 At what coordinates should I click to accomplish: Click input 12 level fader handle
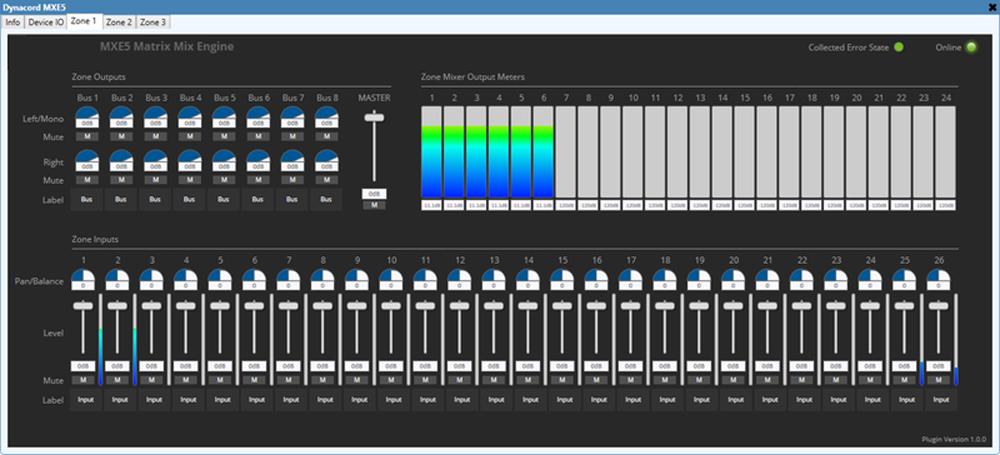tap(460, 306)
